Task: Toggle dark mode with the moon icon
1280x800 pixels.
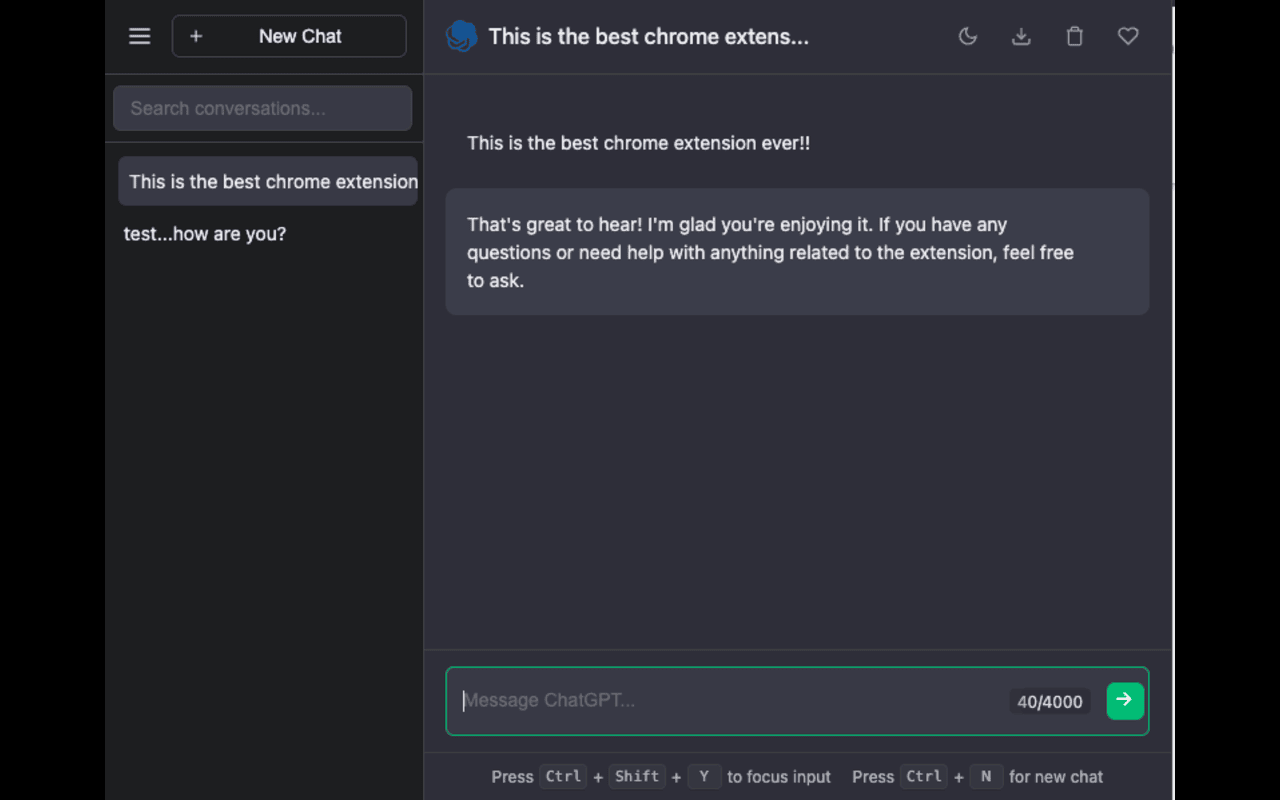Action: tap(967, 36)
